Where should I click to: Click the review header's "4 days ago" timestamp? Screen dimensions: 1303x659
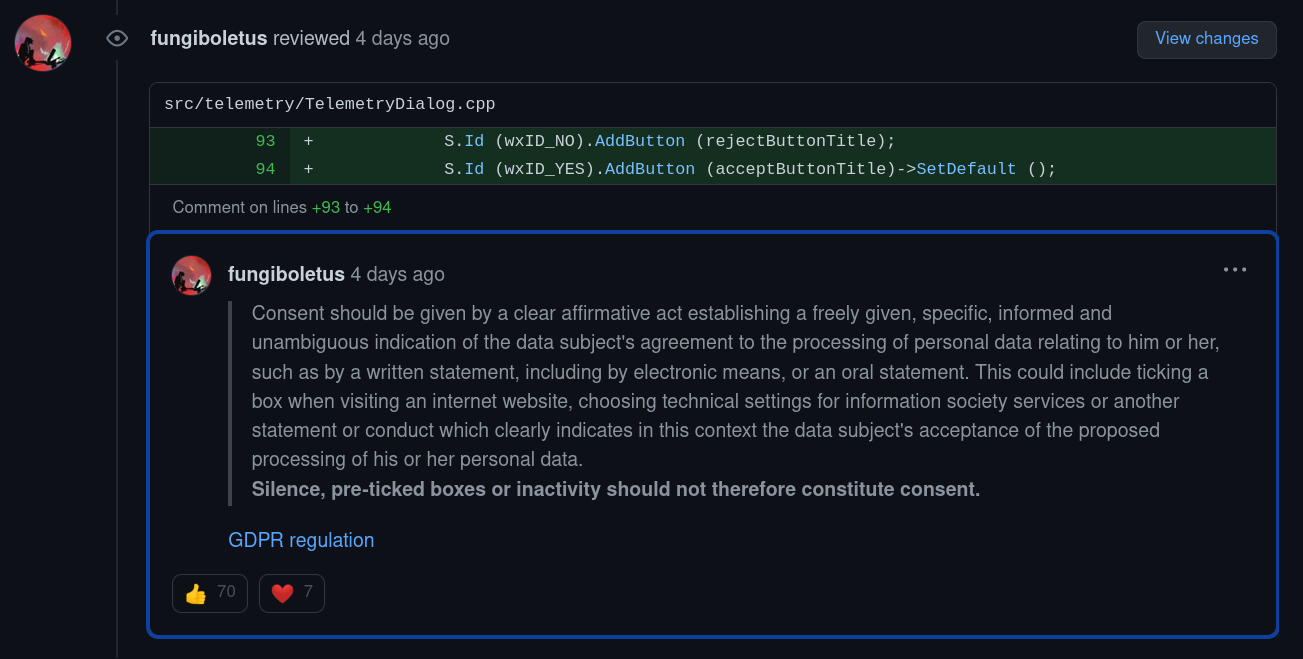(402, 39)
